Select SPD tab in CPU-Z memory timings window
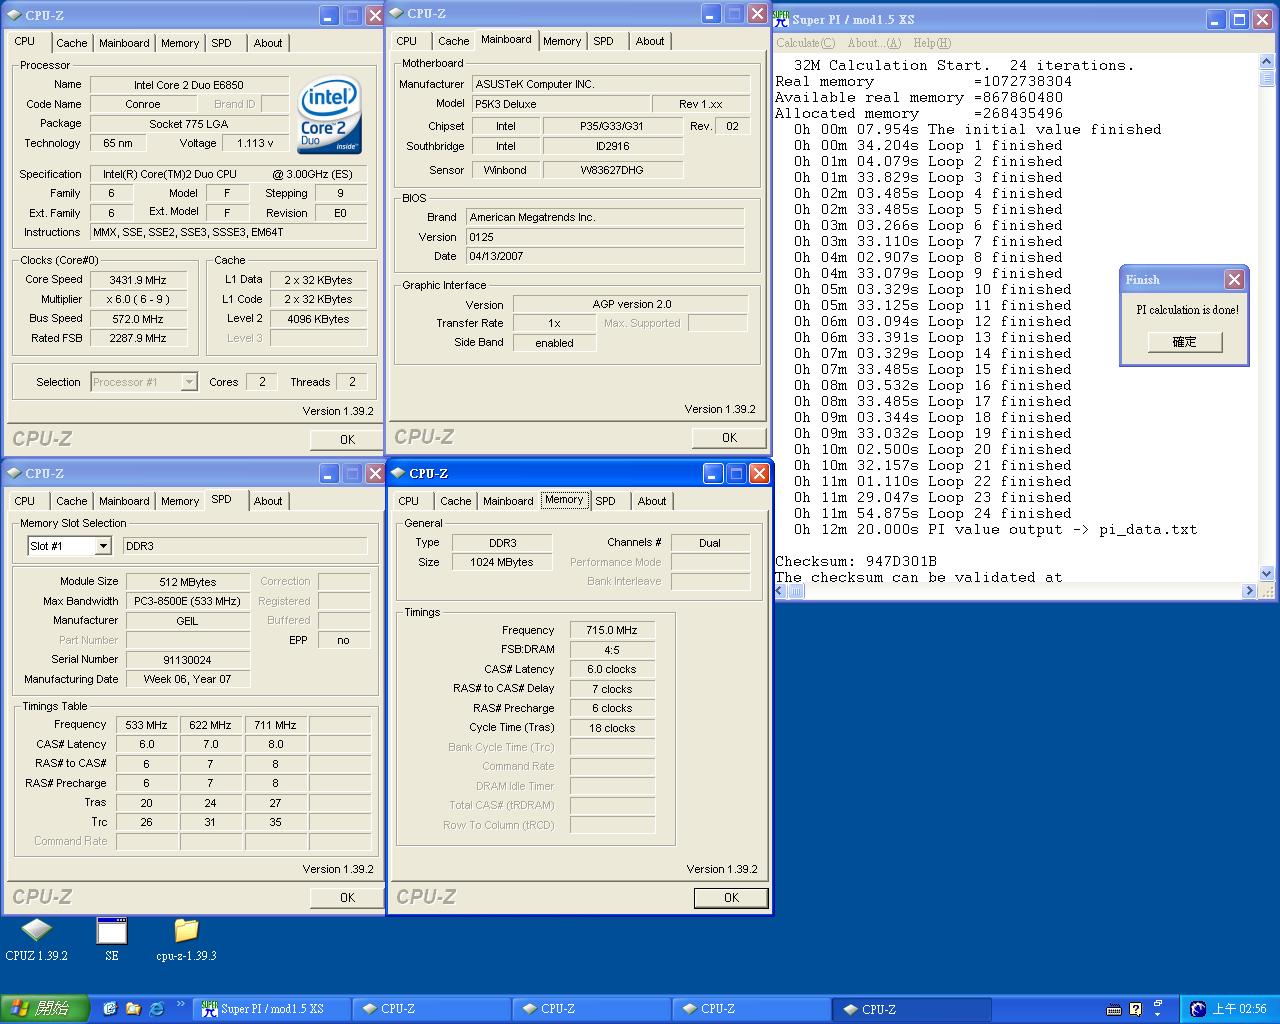 pyautogui.click(x=606, y=501)
